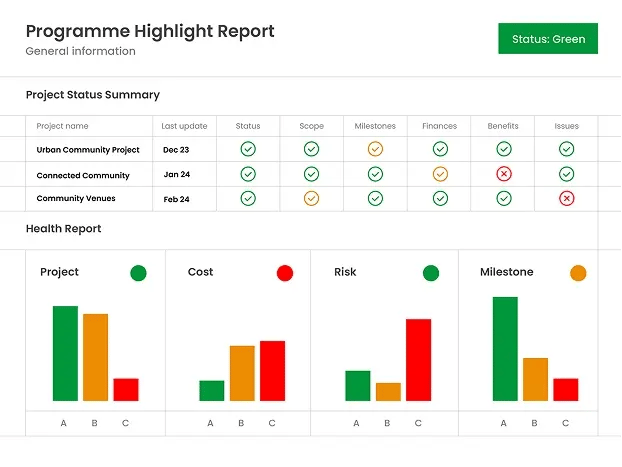Click the red Cost health indicator dot
Screen dimensions: 622x467
click(285, 273)
